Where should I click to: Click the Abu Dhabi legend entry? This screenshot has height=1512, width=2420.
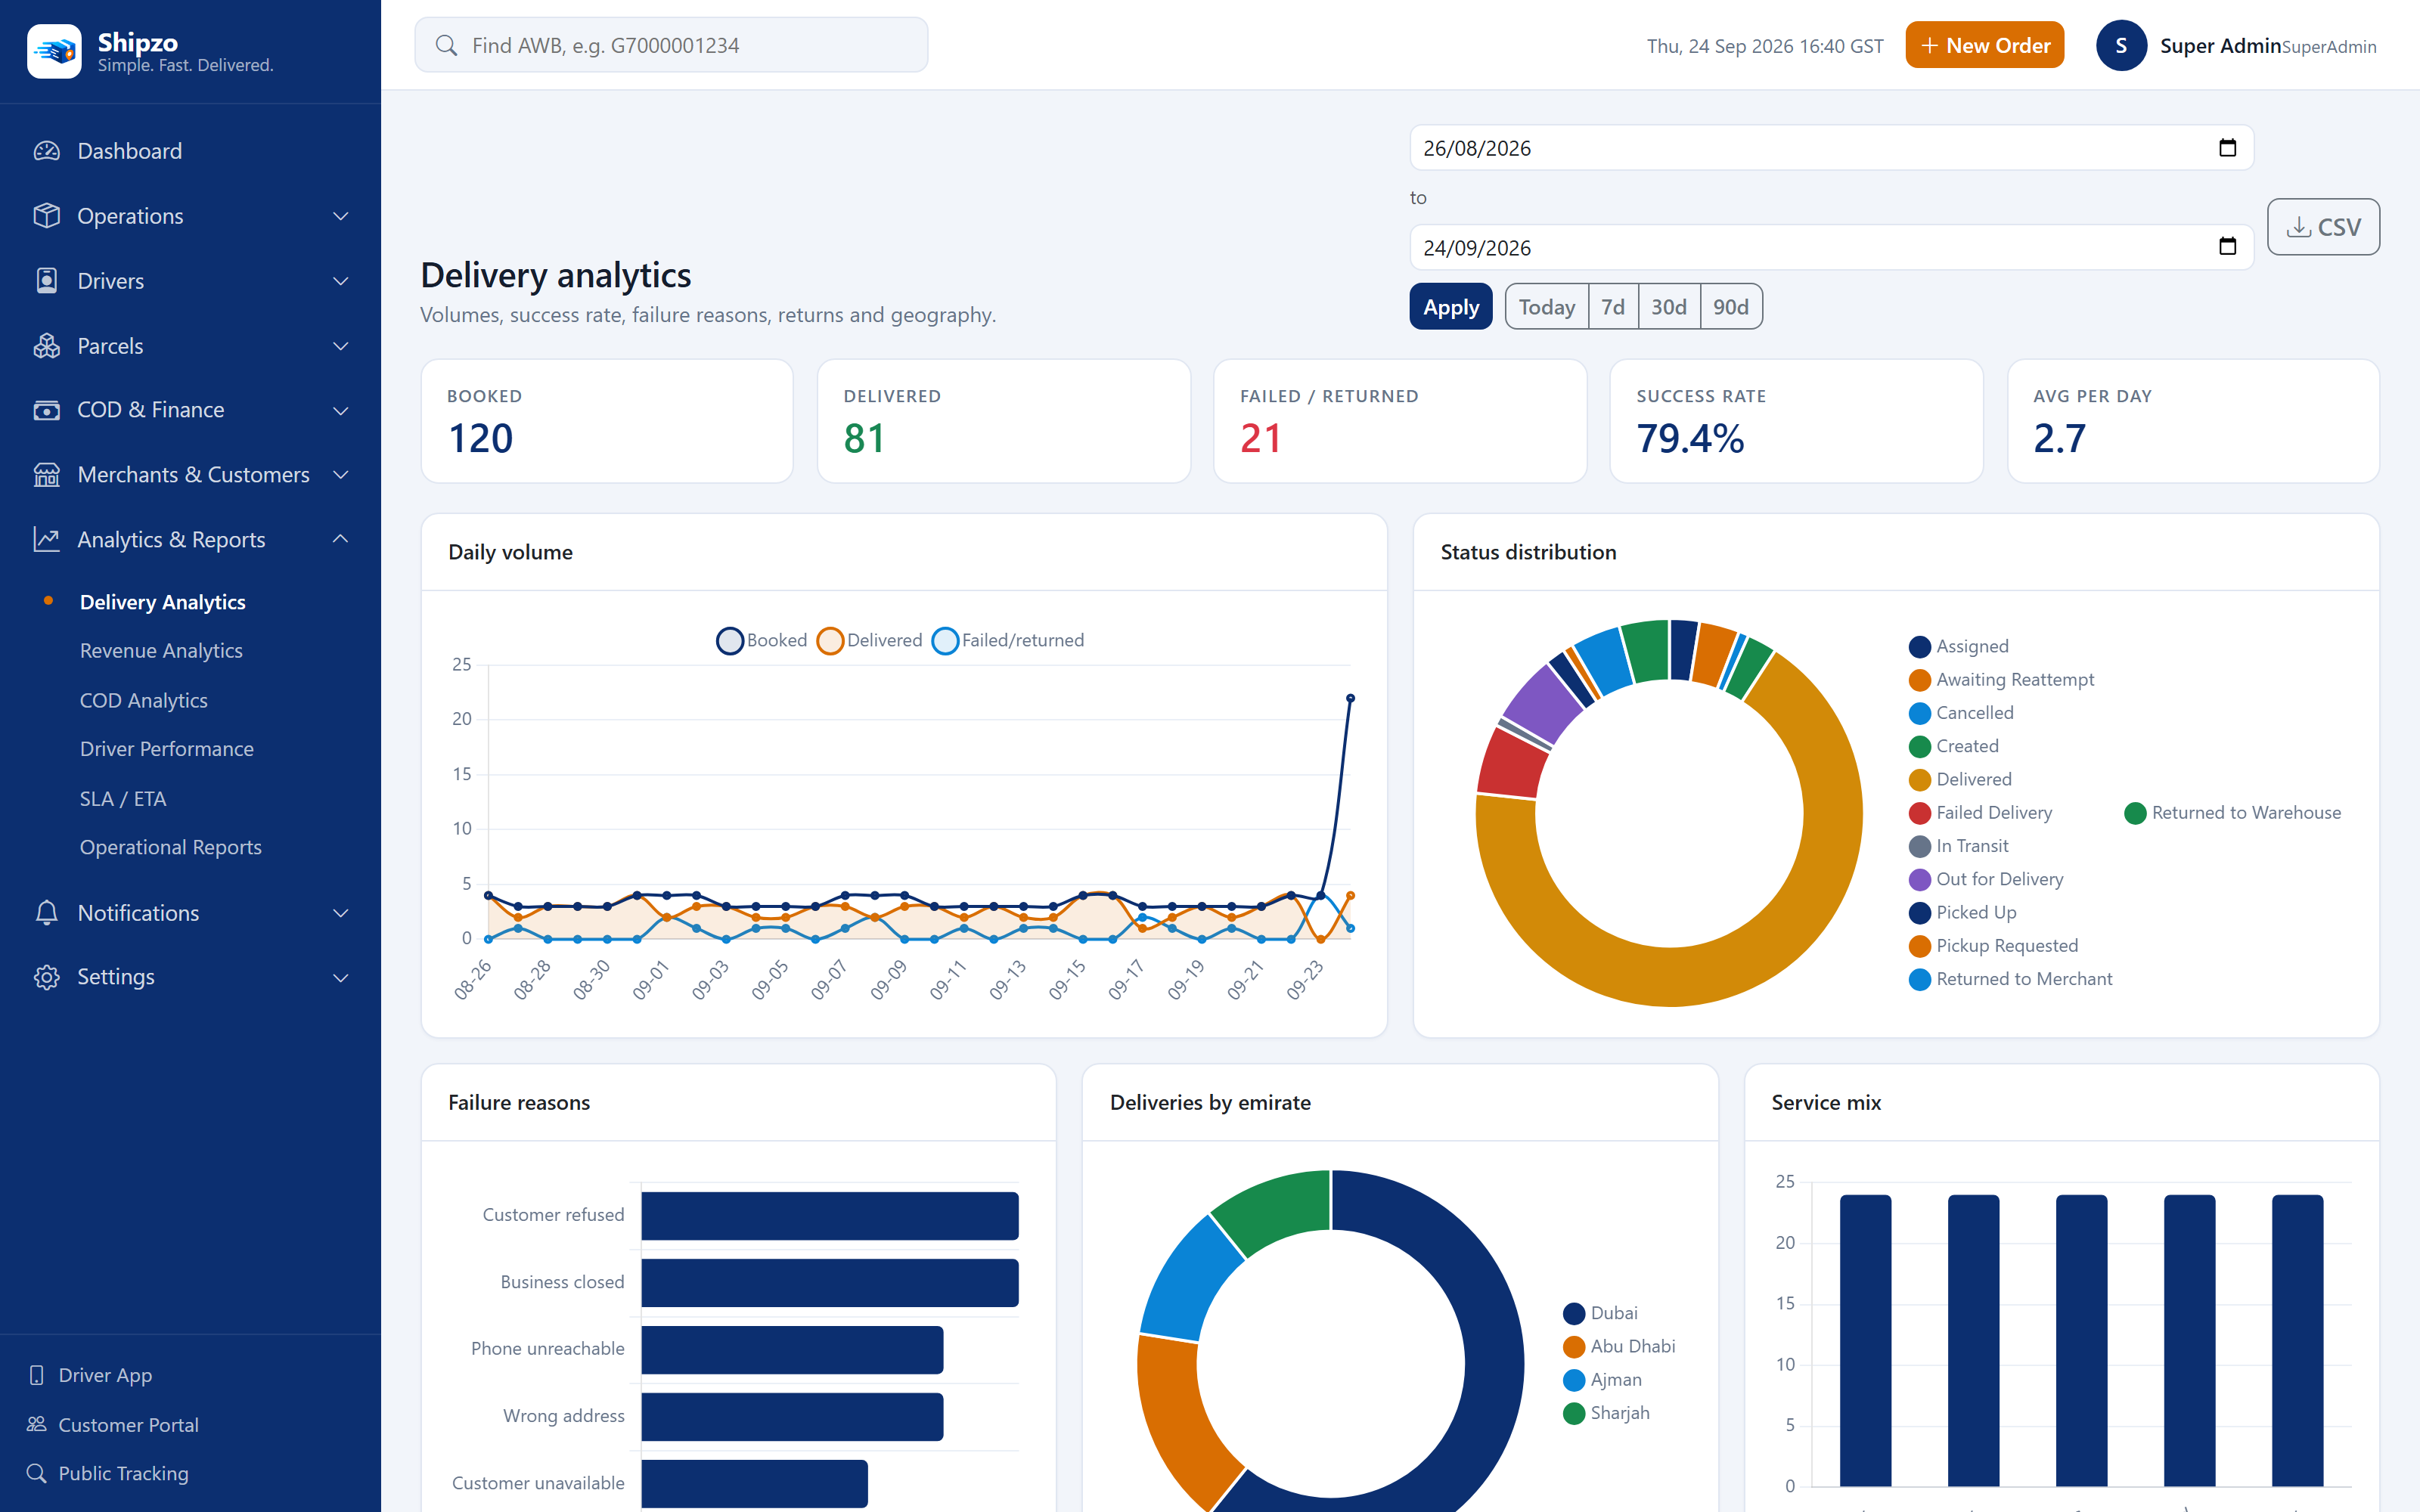tap(1619, 1346)
